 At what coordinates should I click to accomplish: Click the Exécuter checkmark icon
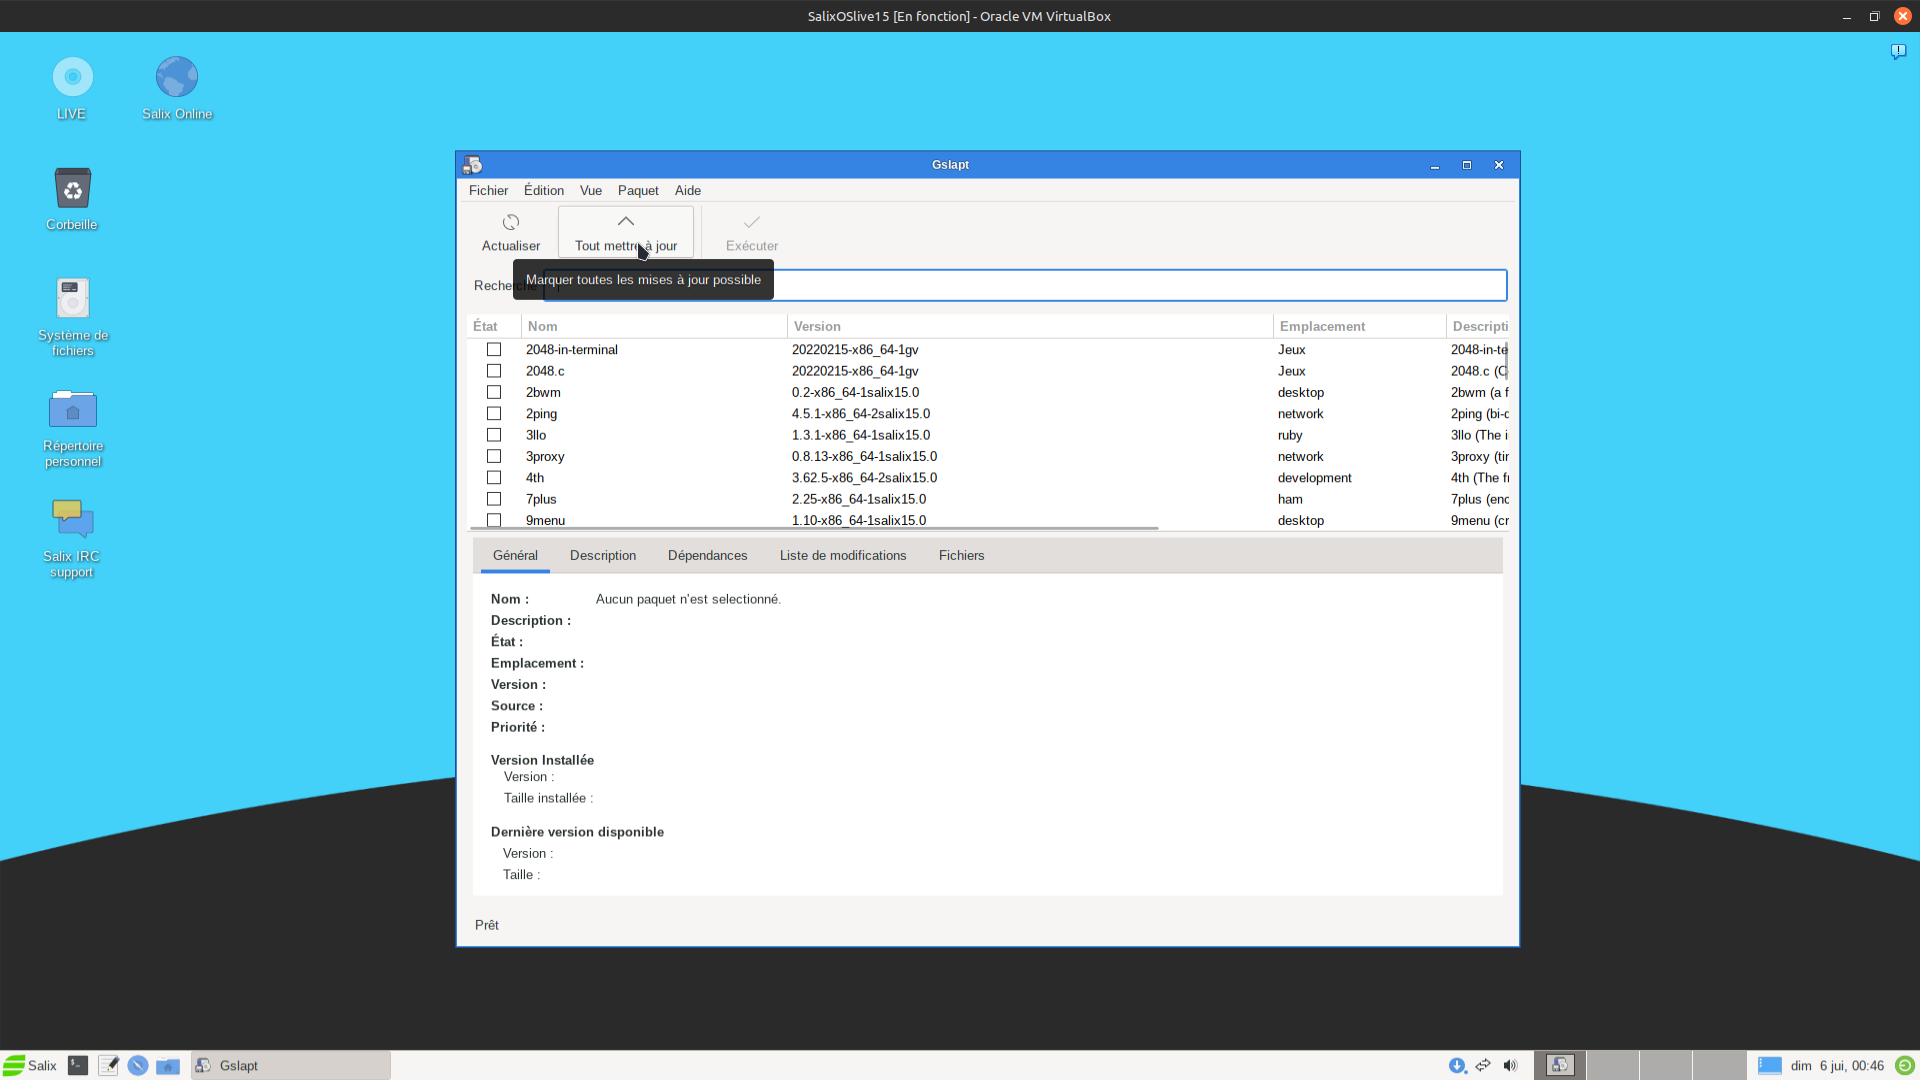tap(751, 222)
